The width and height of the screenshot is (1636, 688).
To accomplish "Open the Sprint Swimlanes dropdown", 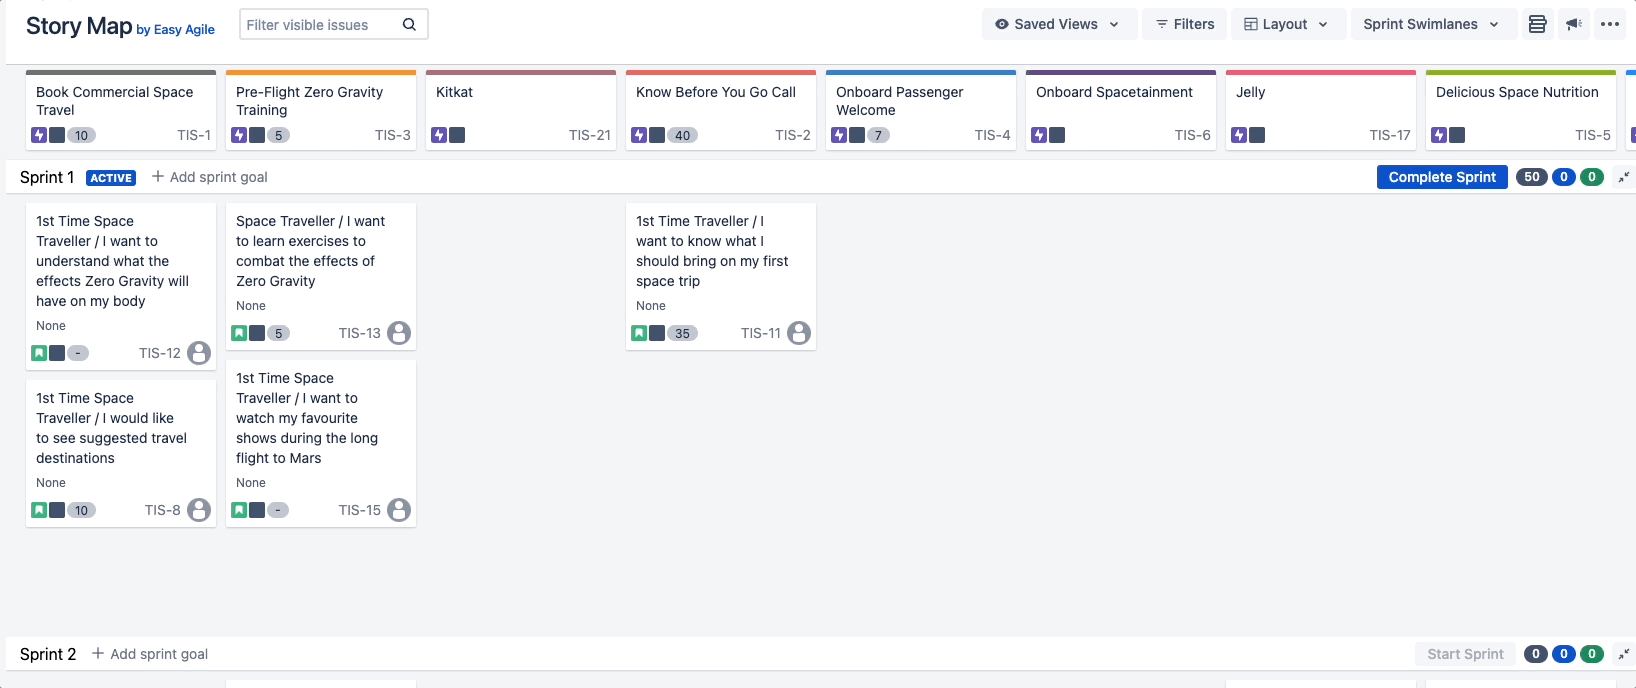I will [x=1431, y=24].
